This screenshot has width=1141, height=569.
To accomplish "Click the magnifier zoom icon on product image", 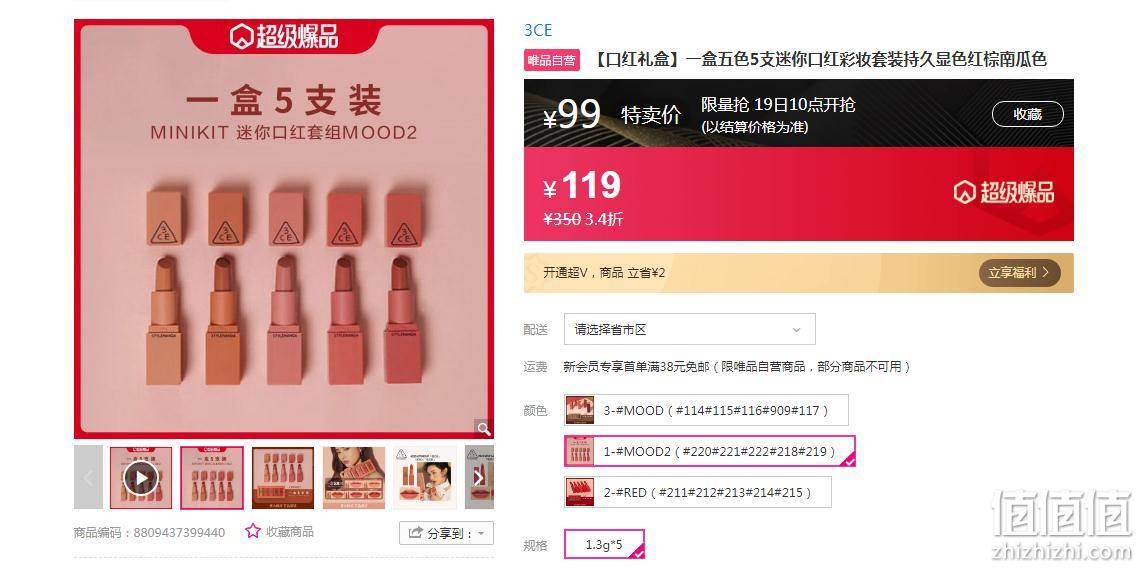I will (x=483, y=428).
